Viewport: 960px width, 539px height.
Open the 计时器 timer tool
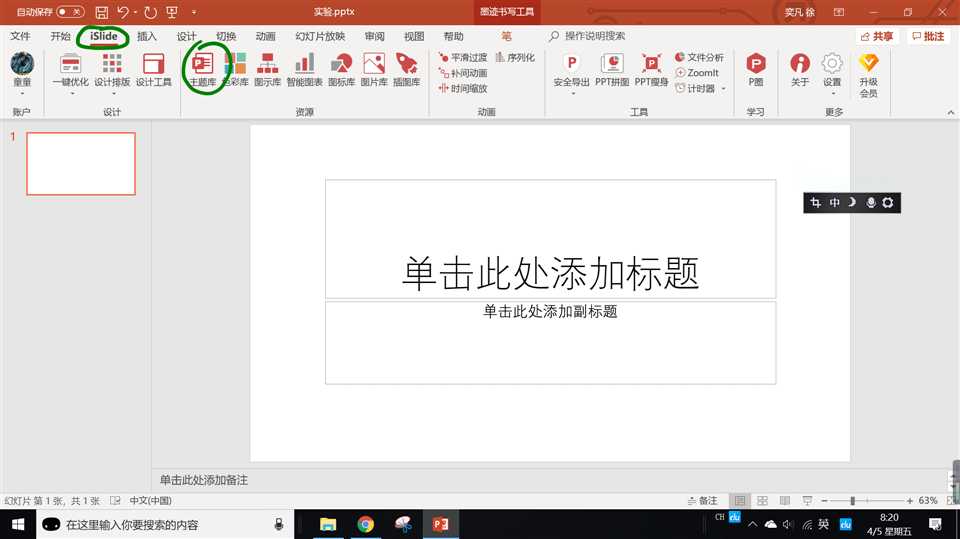[695, 88]
